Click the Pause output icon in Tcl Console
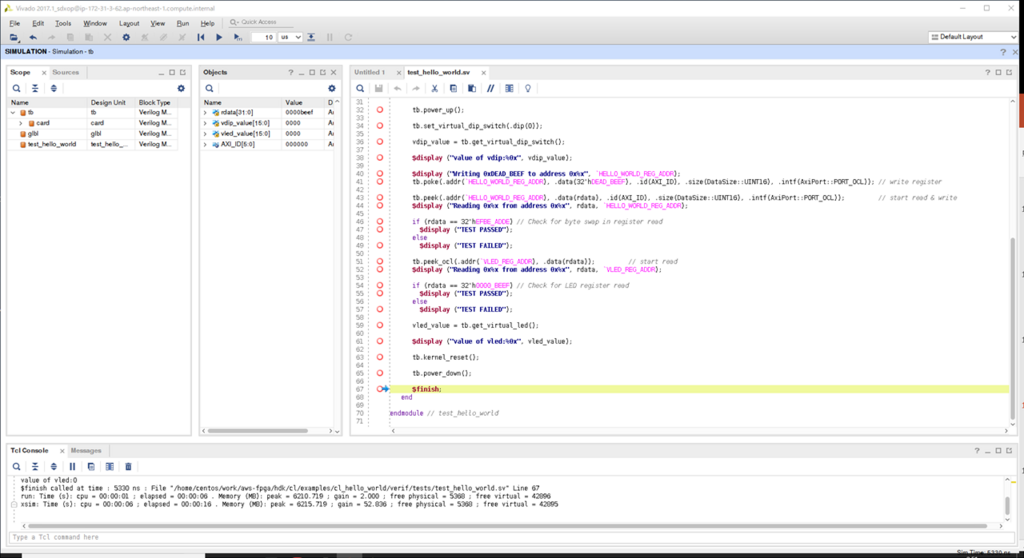Viewport: 1024px width, 558px height. point(72,467)
